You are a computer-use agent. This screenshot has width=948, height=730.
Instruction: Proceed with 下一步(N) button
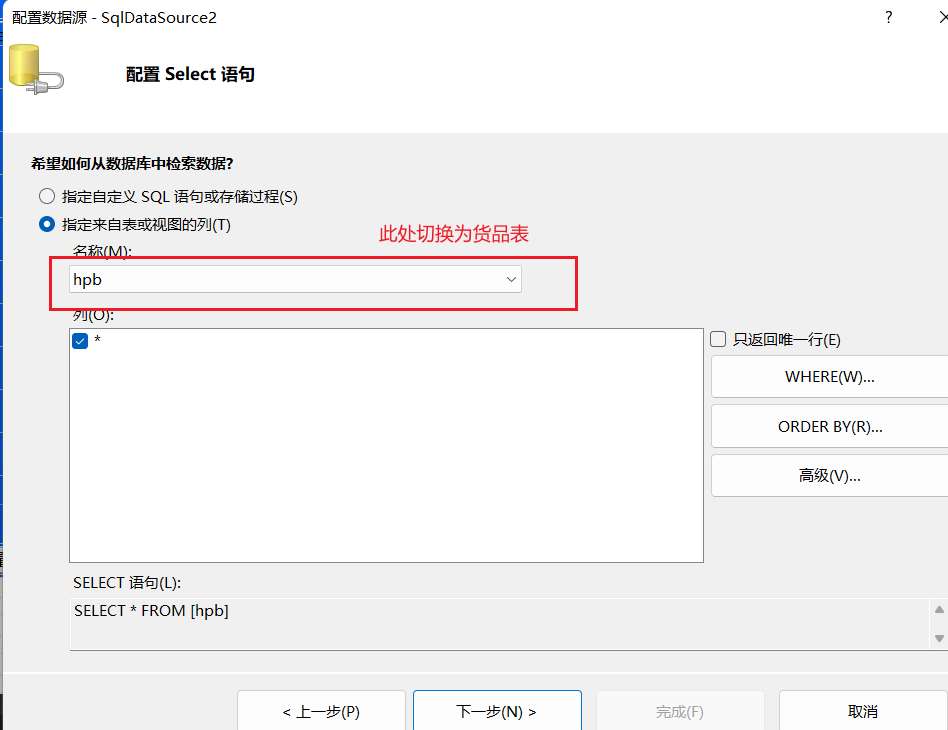497,711
